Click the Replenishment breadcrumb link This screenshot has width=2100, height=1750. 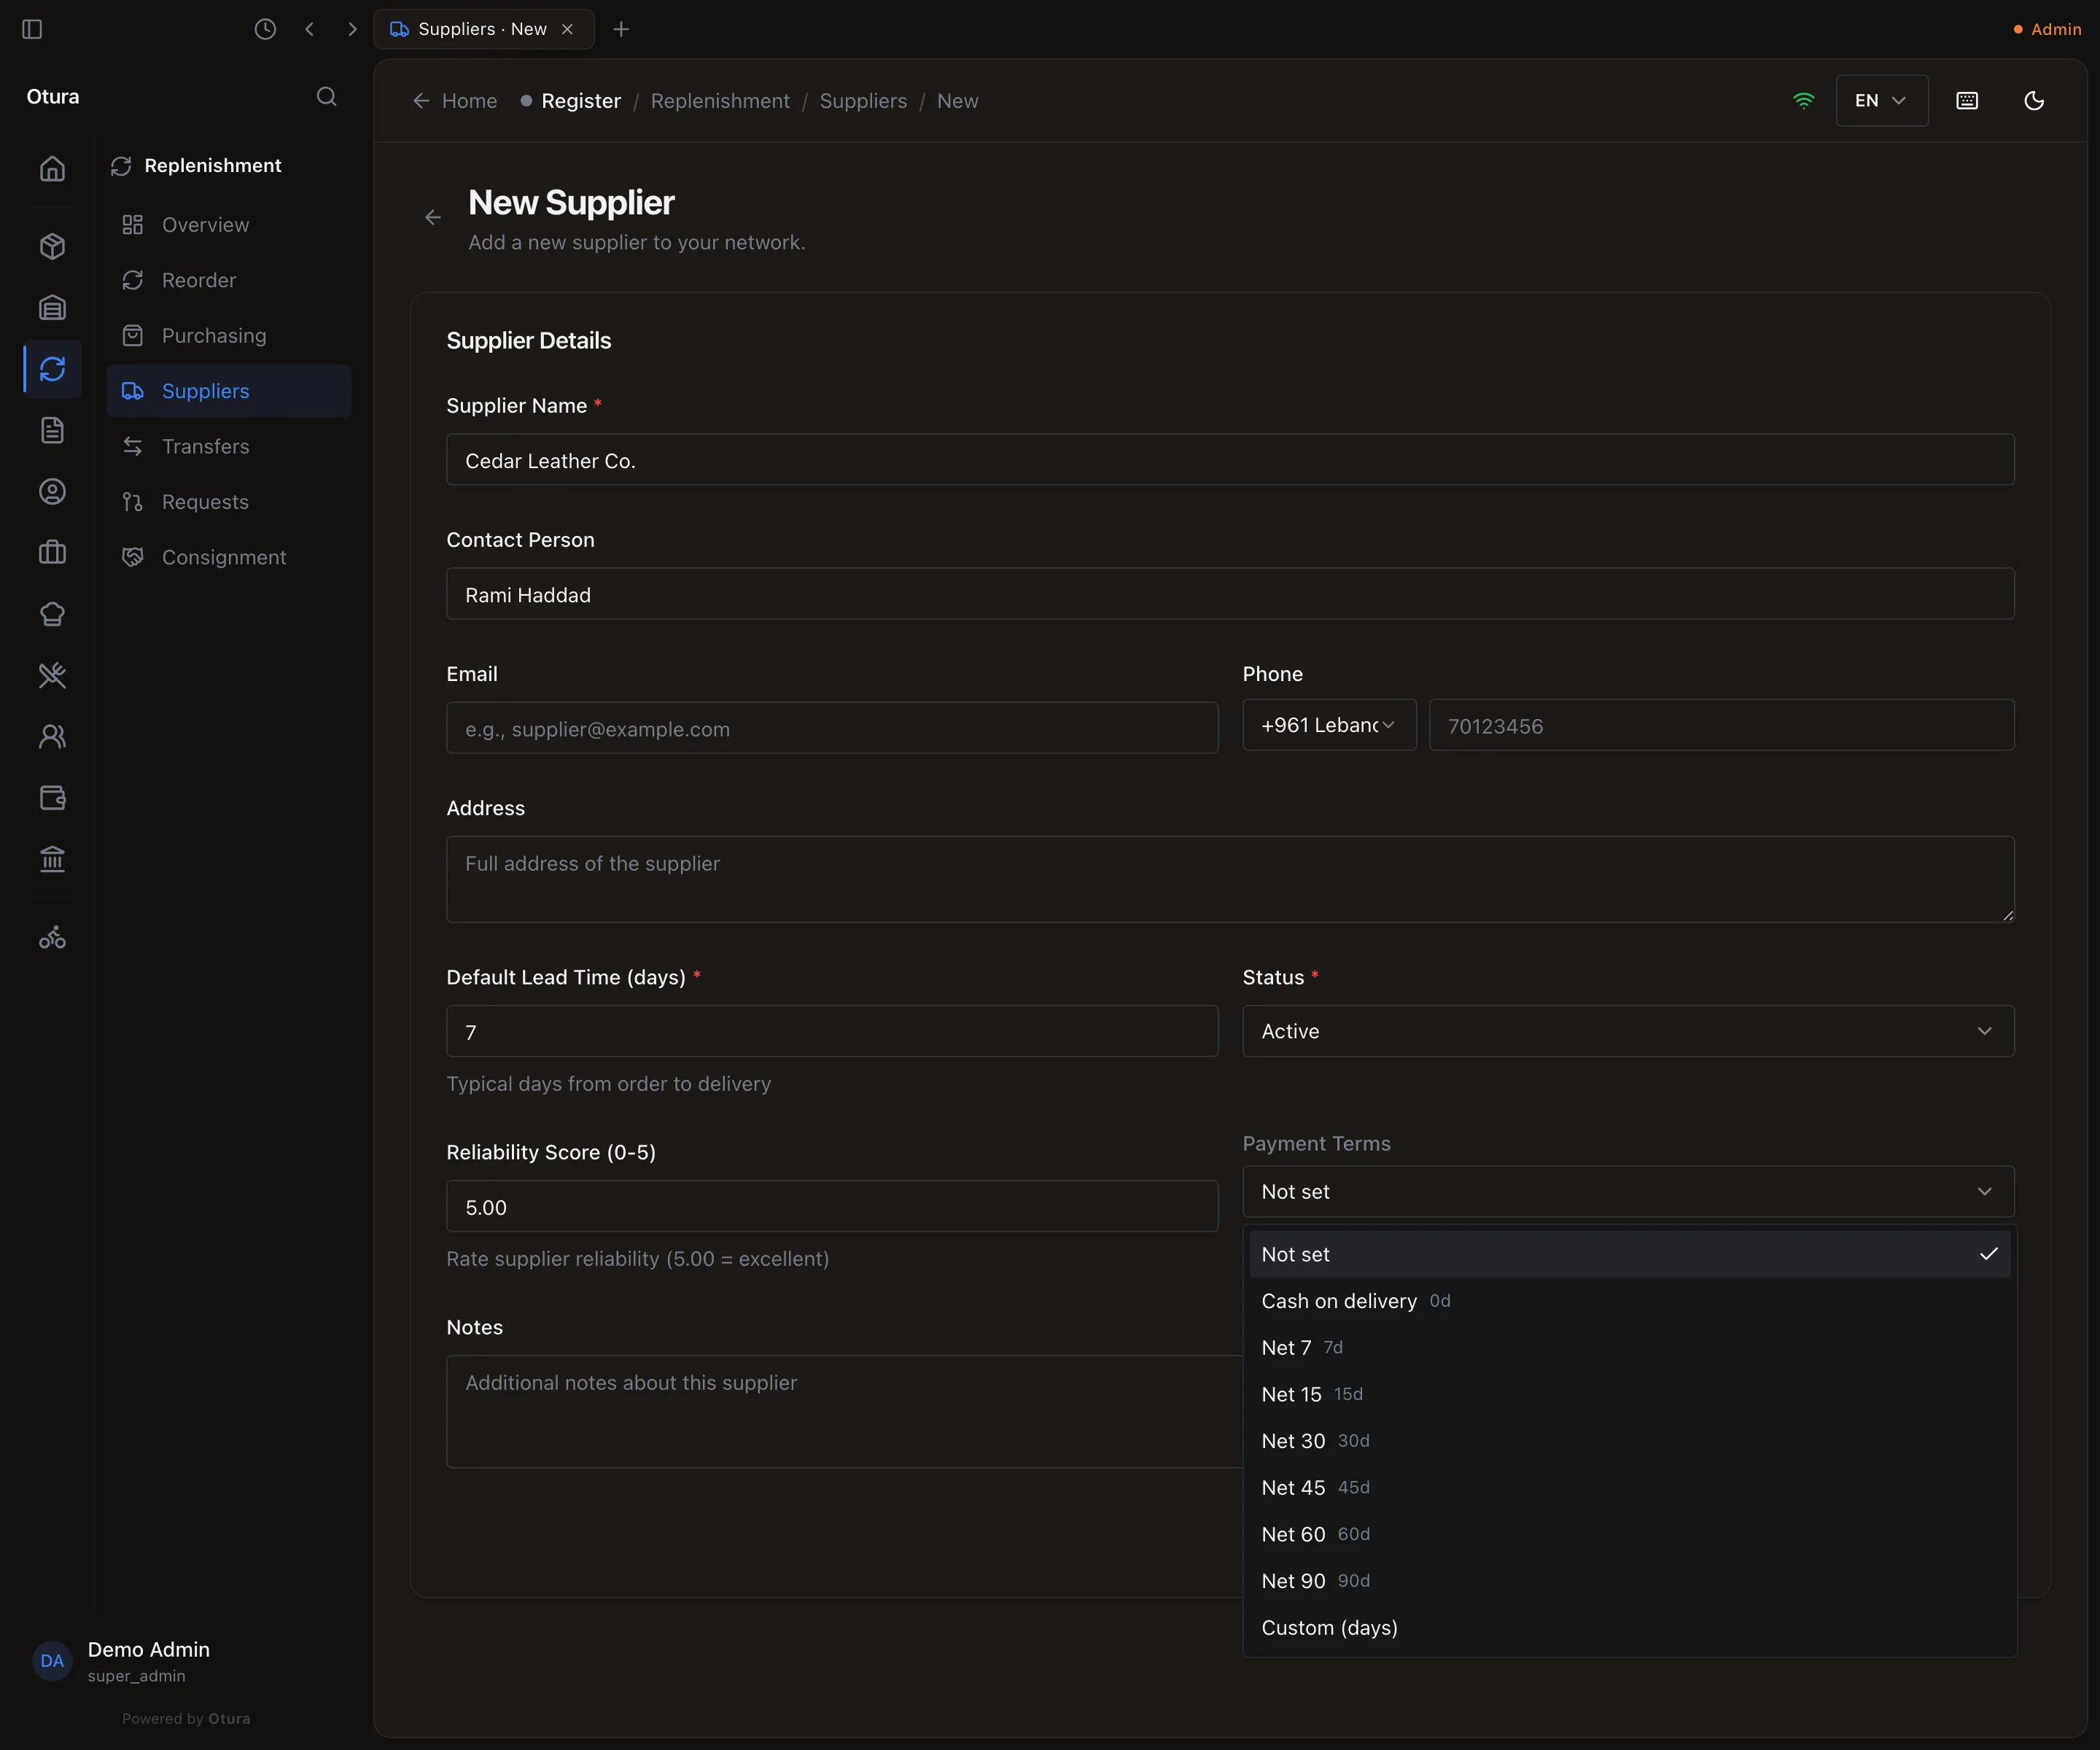pyautogui.click(x=720, y=101)
